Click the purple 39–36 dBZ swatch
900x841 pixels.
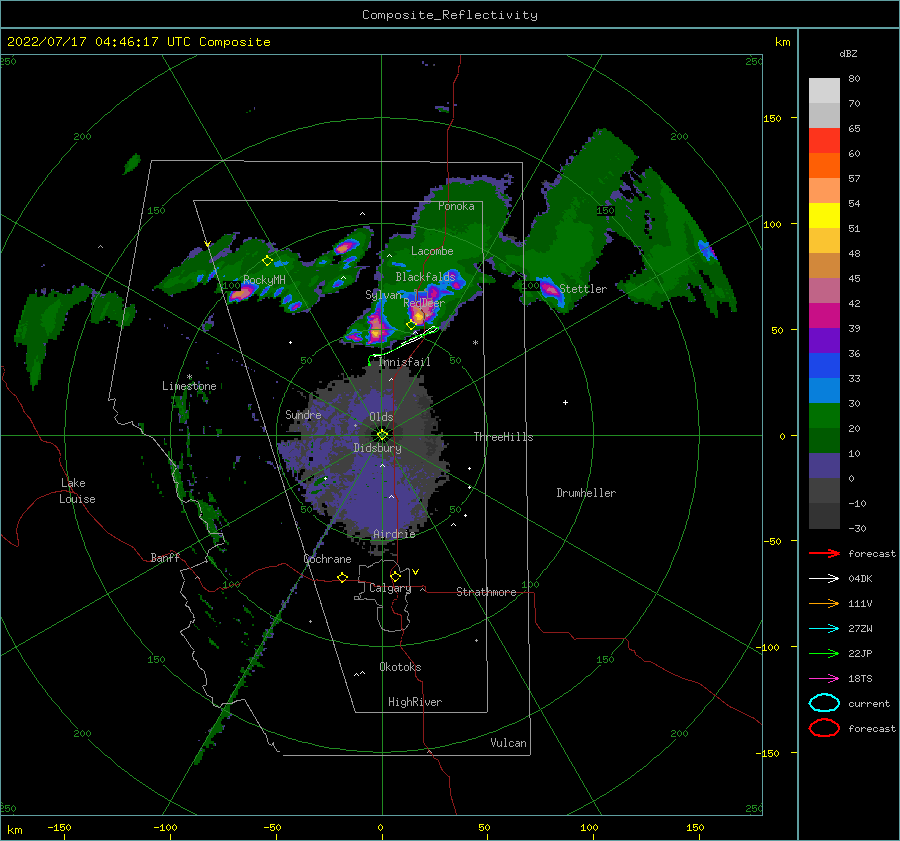824,341
